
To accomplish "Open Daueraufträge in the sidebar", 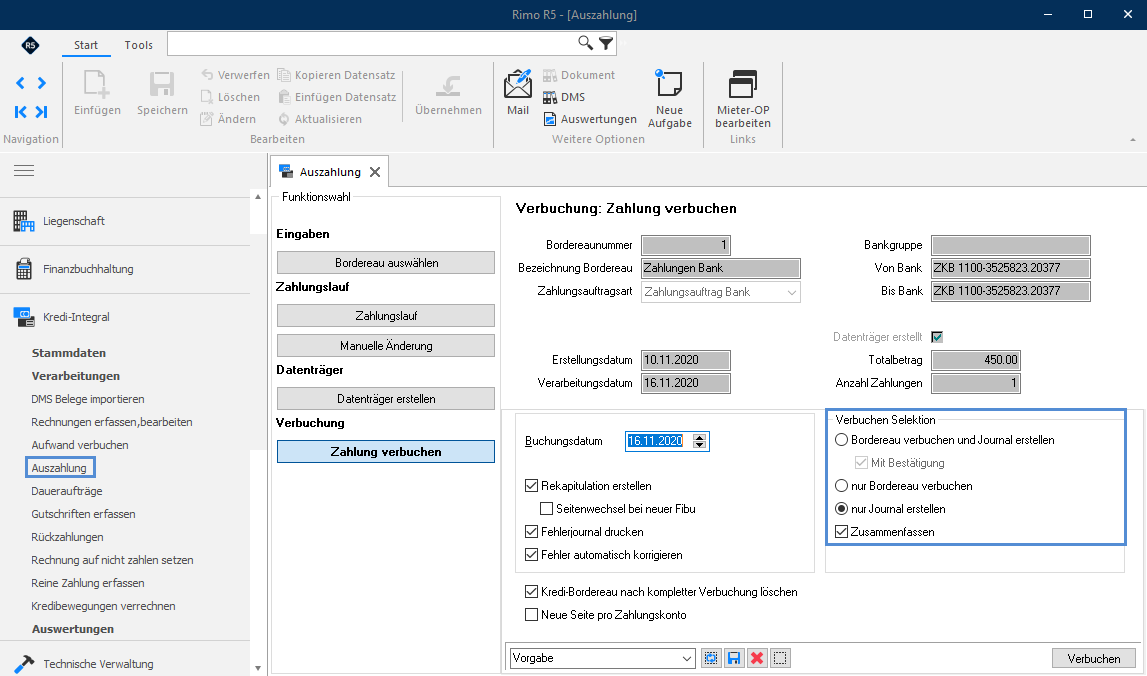I will [67, 491].
